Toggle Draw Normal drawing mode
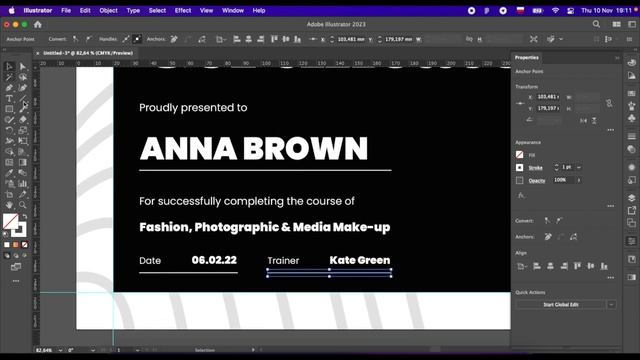640x360 pixels. coord(7,256)
